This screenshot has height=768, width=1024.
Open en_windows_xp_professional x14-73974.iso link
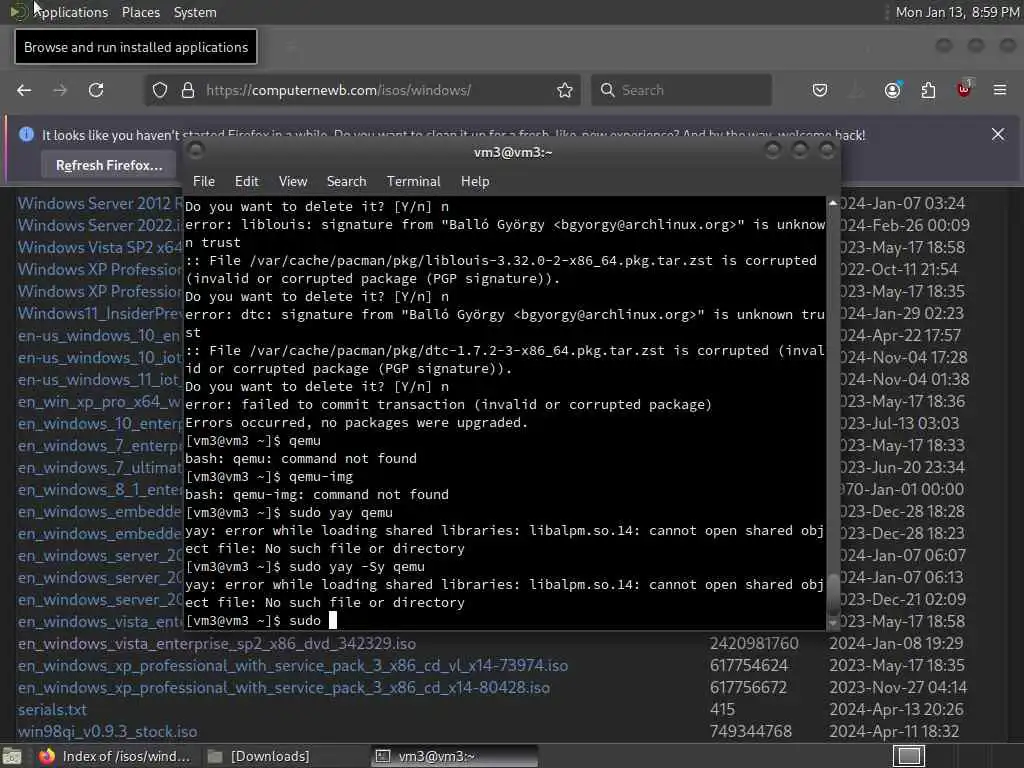pos(293,665)
